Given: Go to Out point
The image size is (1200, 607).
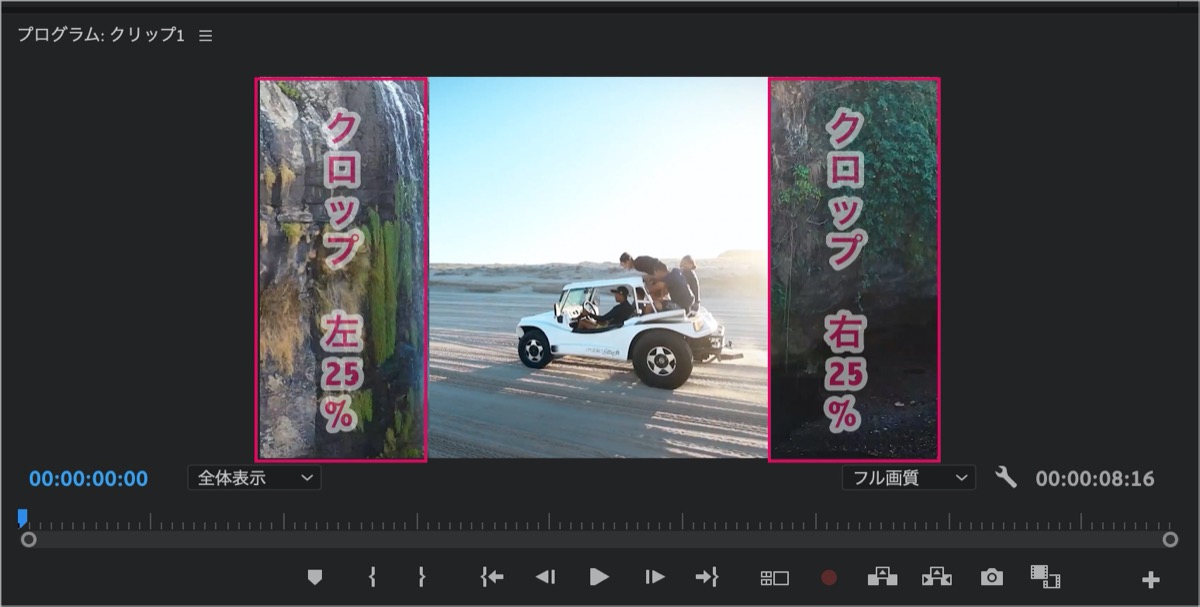Looking at the screenshot, I should 708,577.
